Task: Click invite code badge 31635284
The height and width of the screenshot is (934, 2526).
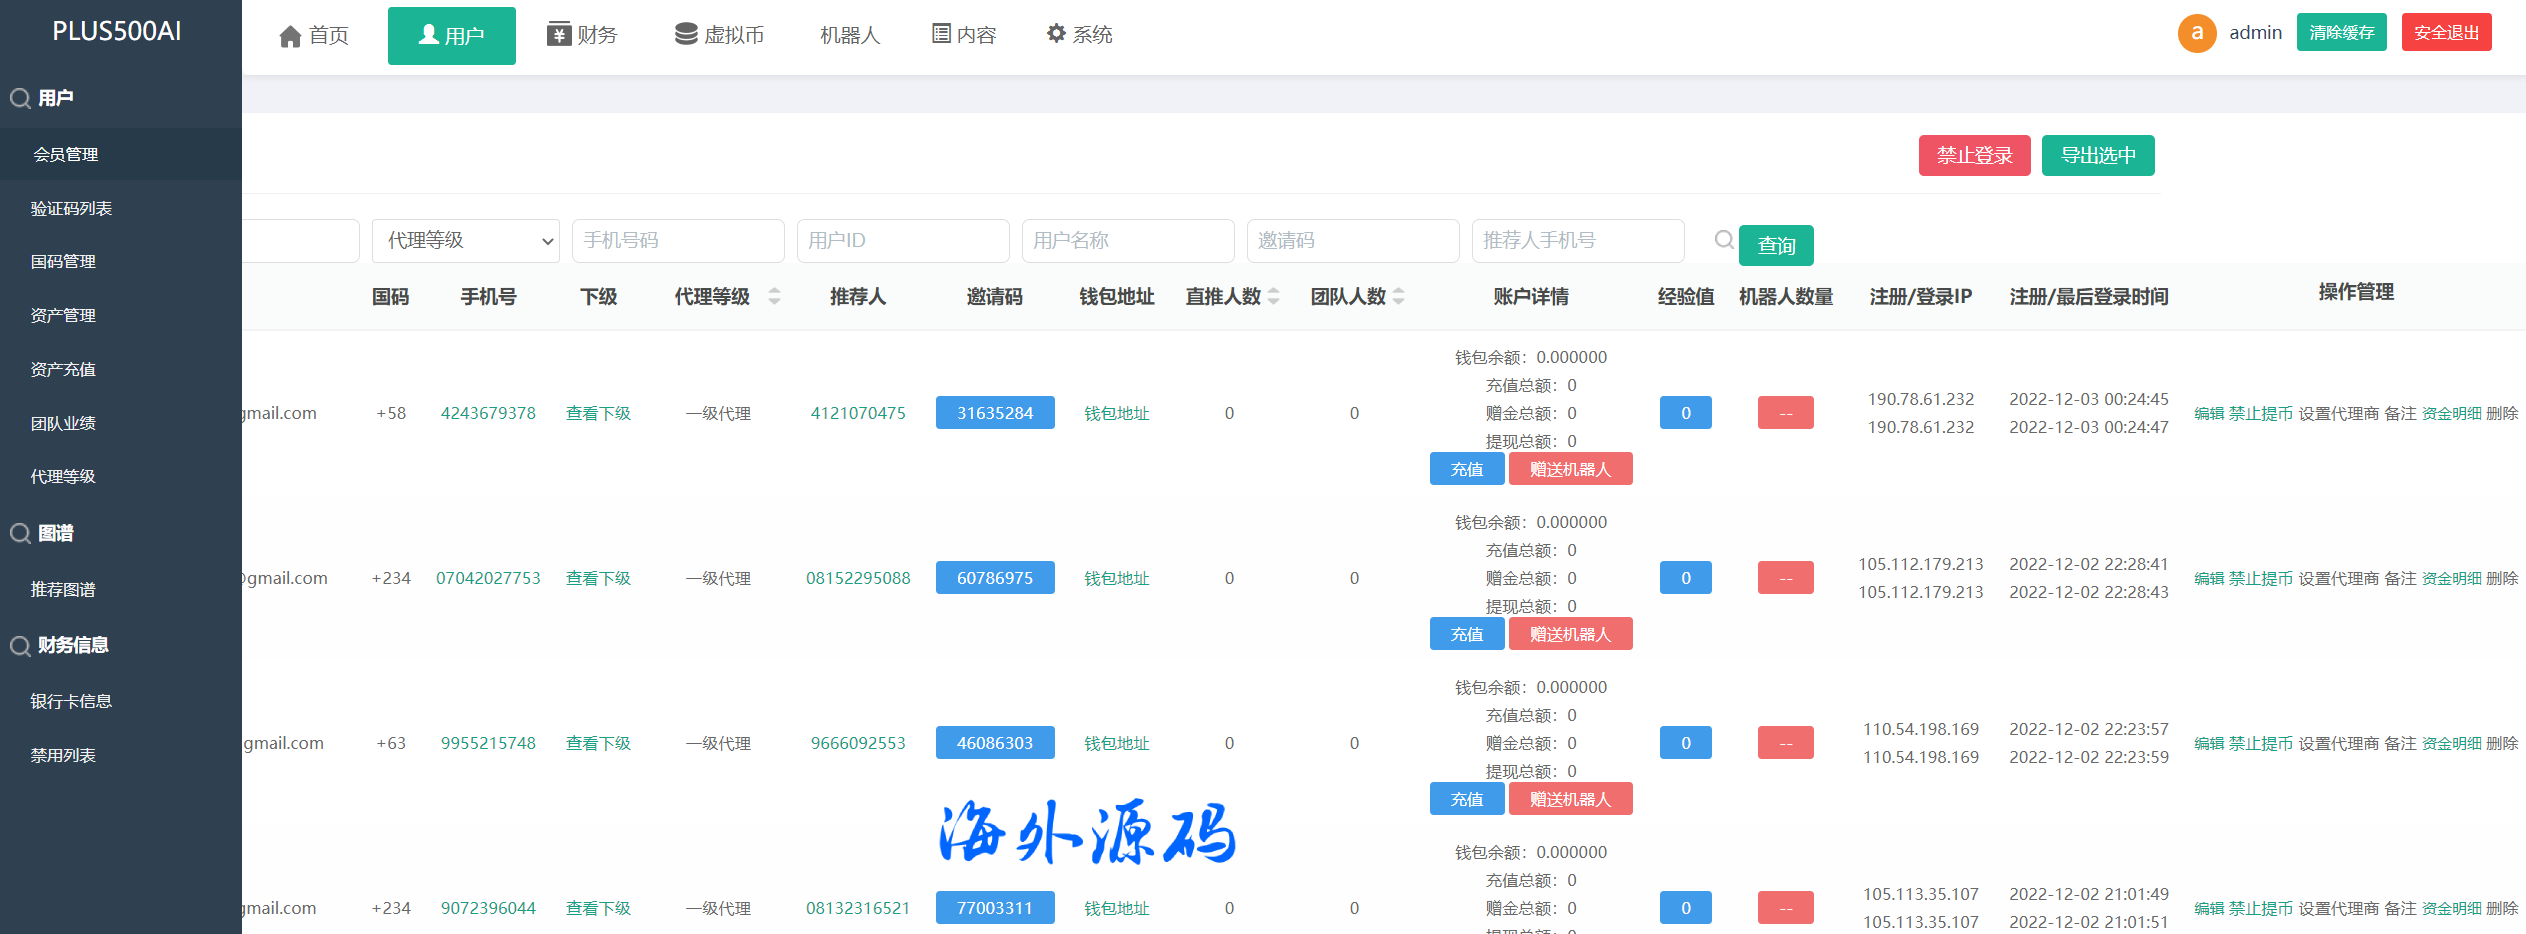Action: click(x=995, y=413)
